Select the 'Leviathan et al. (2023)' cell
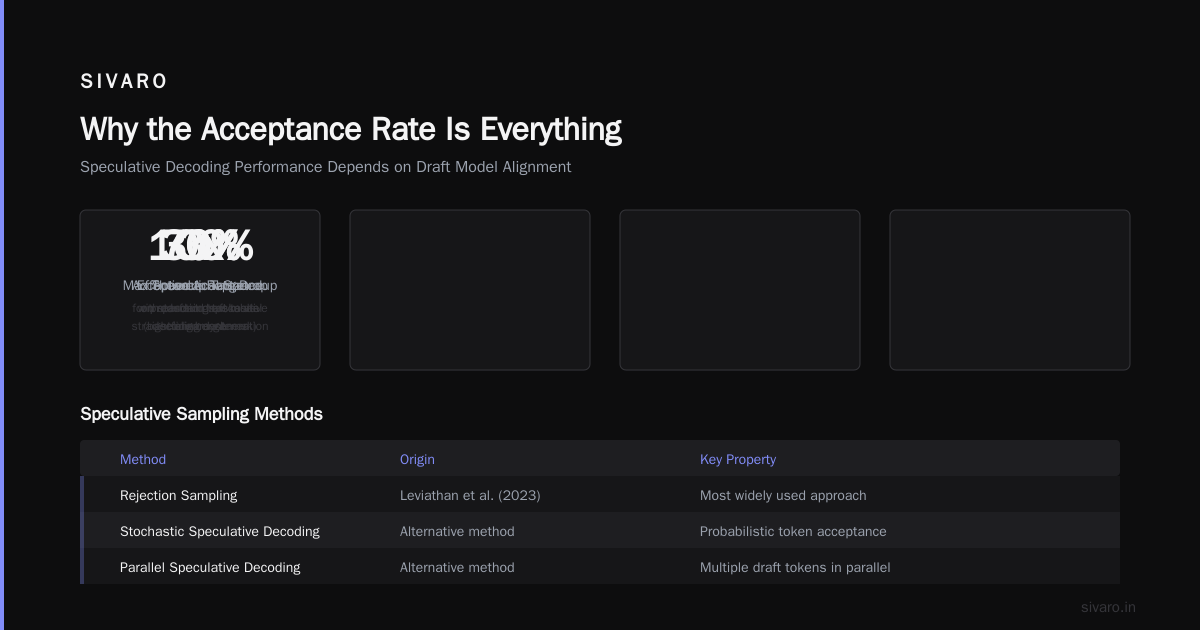The height and width of the screenshot is (630, 1200). coord(470,495)
